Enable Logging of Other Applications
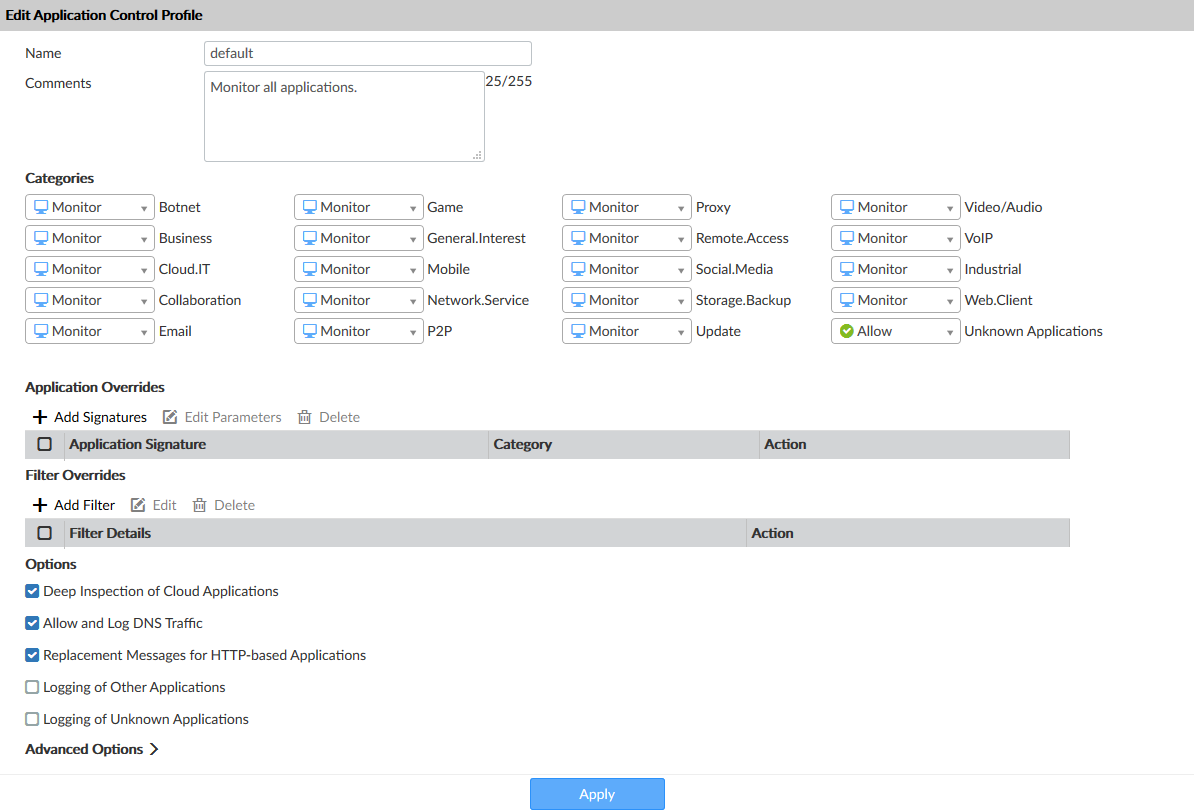This screenshot has height=810, width=1194. 31,687
